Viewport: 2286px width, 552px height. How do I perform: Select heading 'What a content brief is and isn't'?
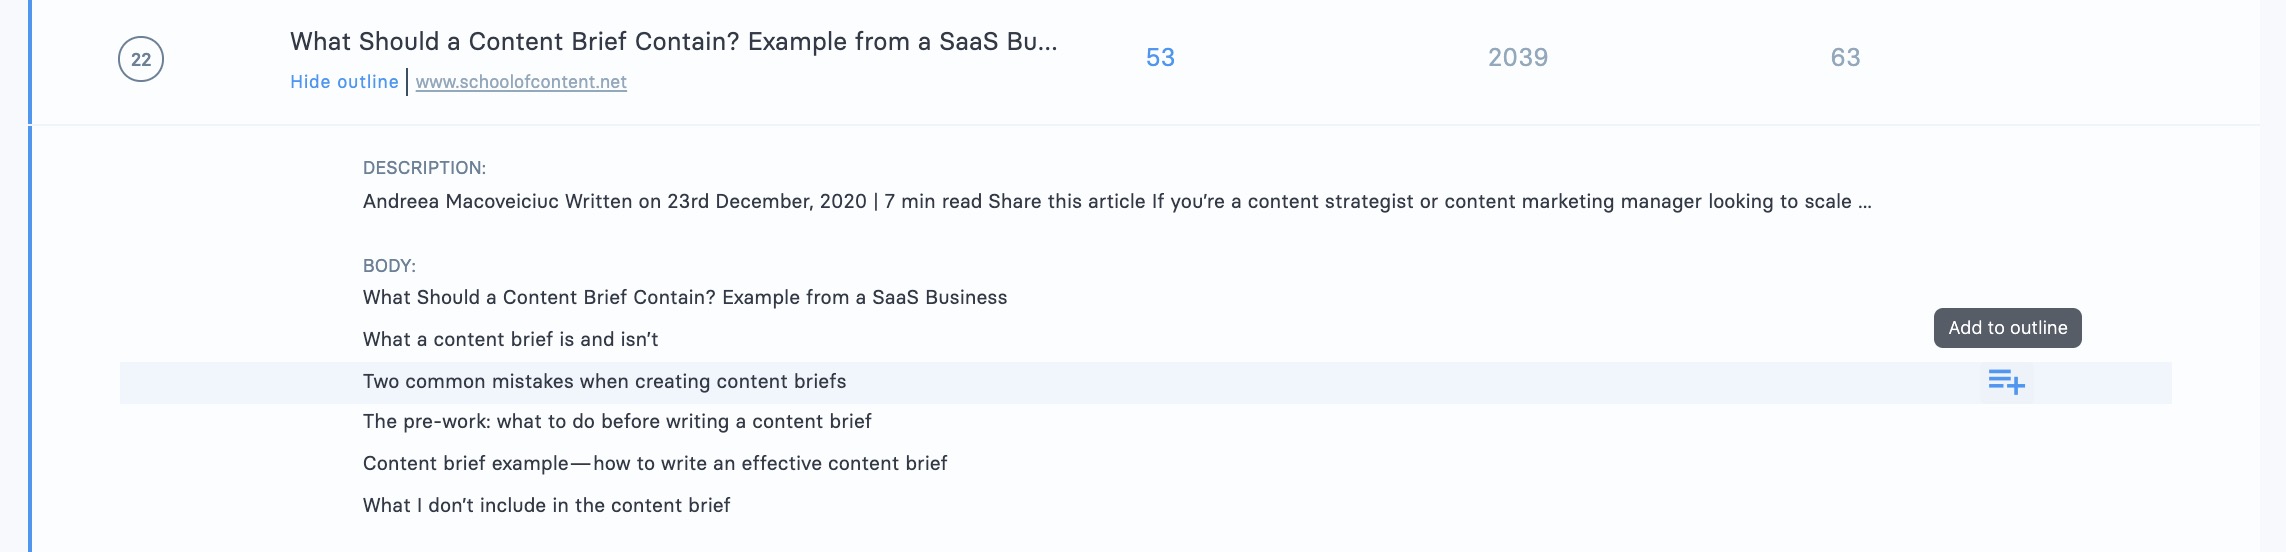(510, 340)
